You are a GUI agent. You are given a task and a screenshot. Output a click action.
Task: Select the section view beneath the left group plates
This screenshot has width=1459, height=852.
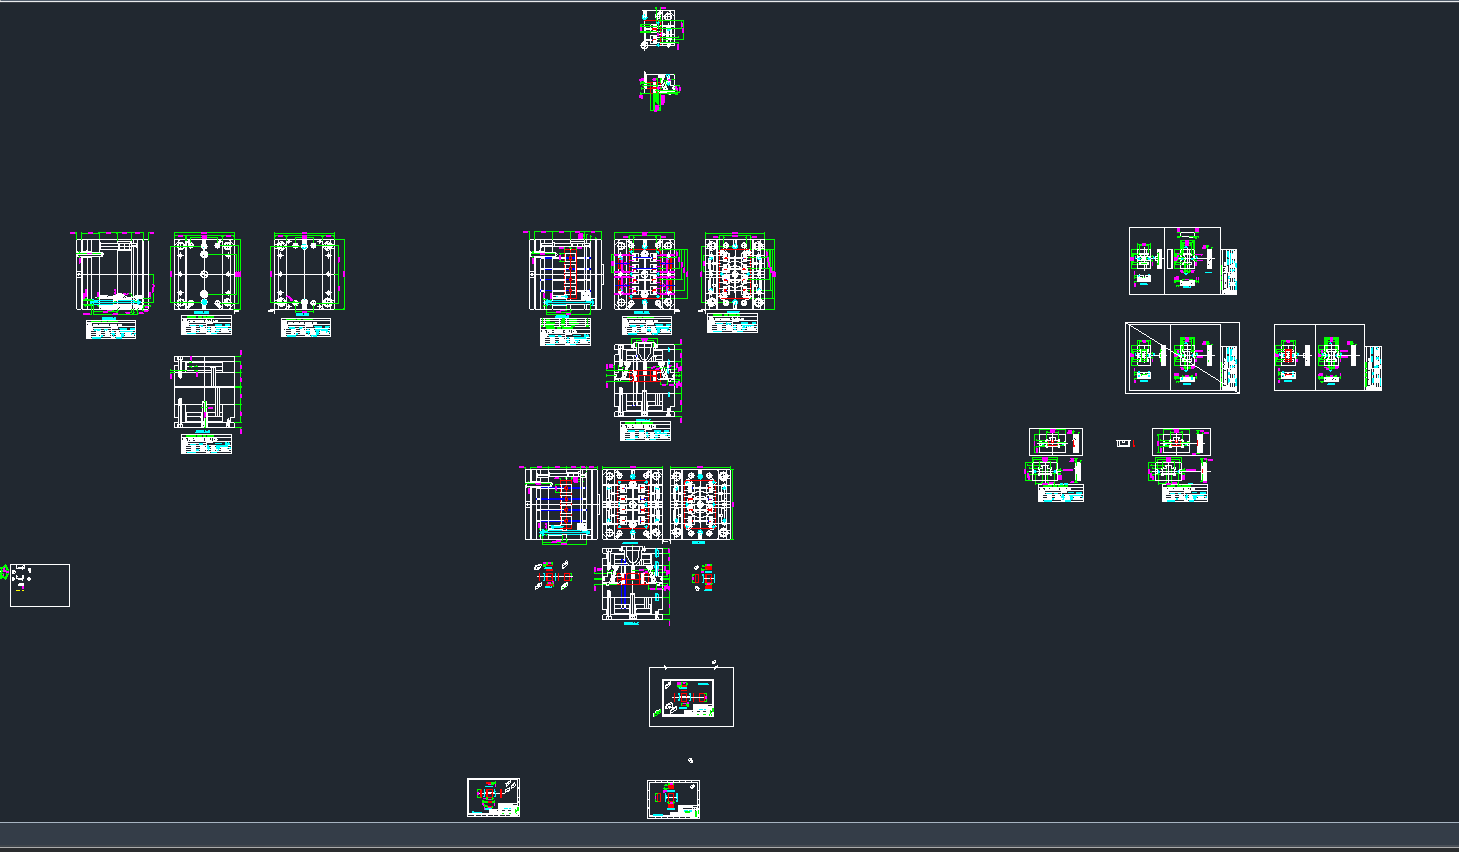coord(207,392)
